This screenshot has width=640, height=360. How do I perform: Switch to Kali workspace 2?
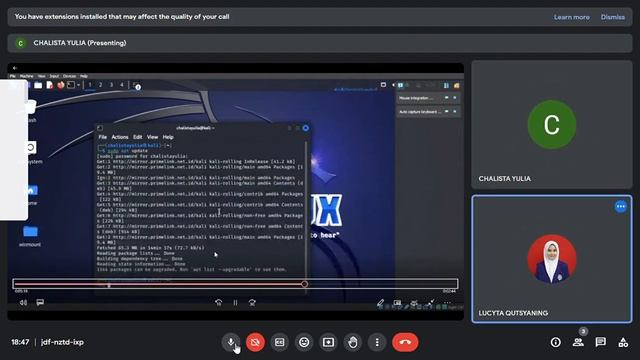(100, 85)
